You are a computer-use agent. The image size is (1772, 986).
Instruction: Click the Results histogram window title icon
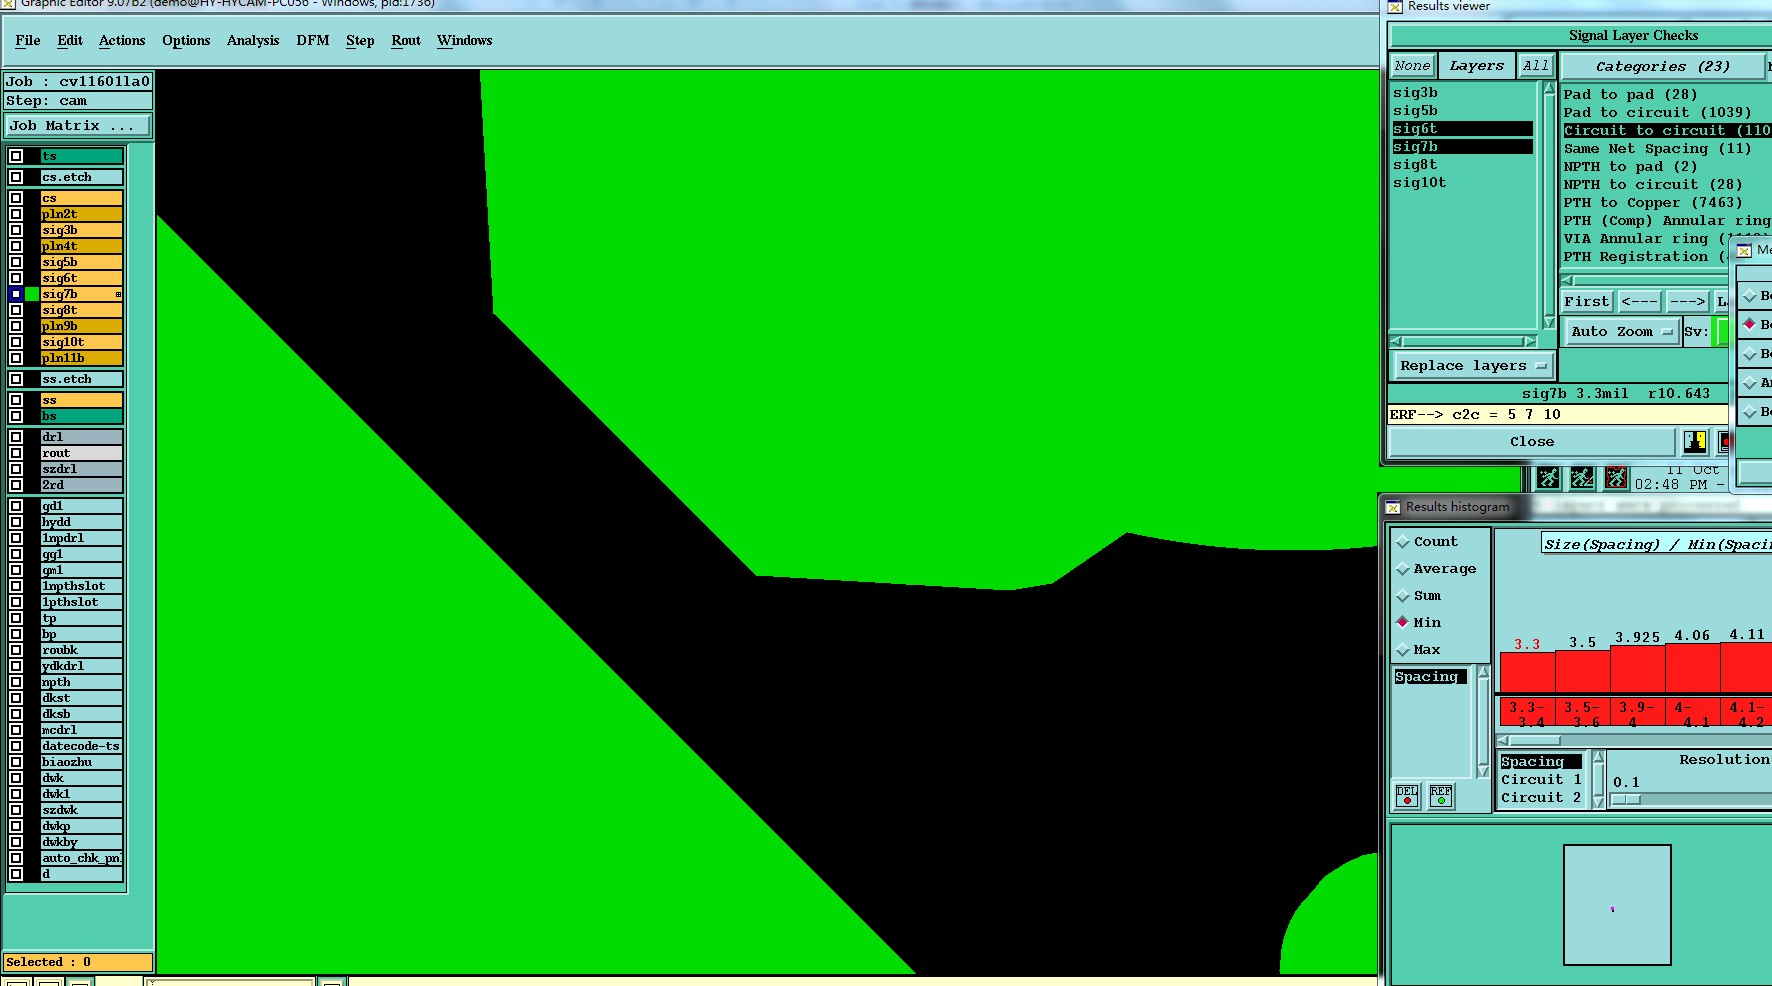(x=1393, y=507)
